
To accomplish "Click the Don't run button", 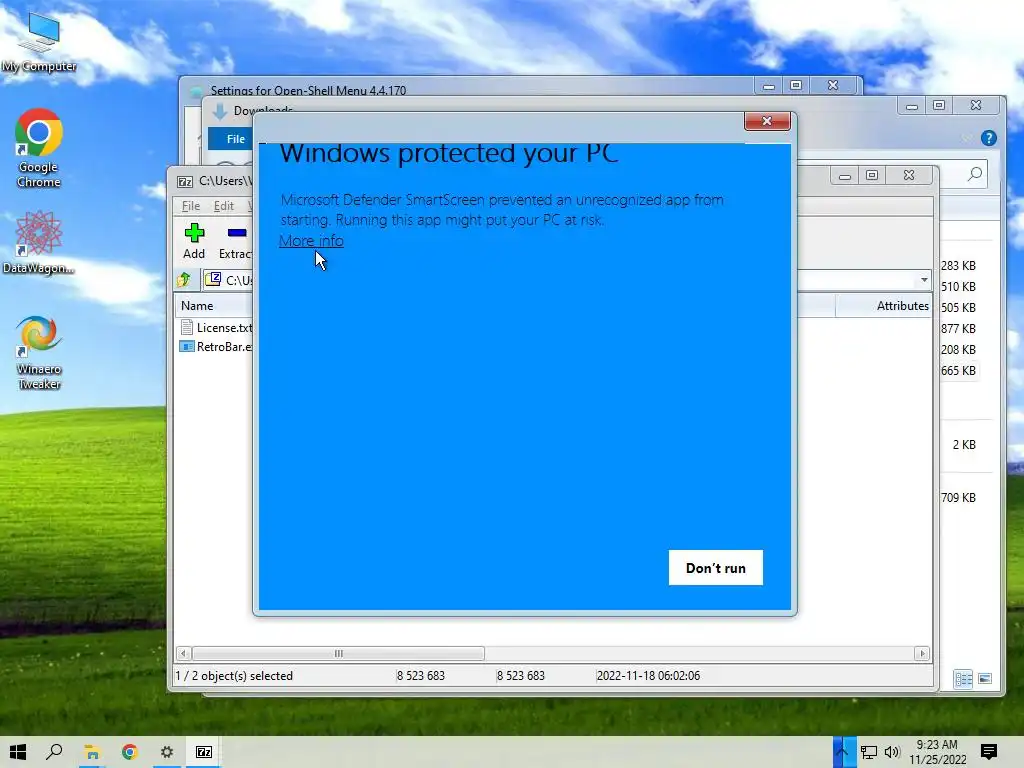I will [x=715, y=568].
